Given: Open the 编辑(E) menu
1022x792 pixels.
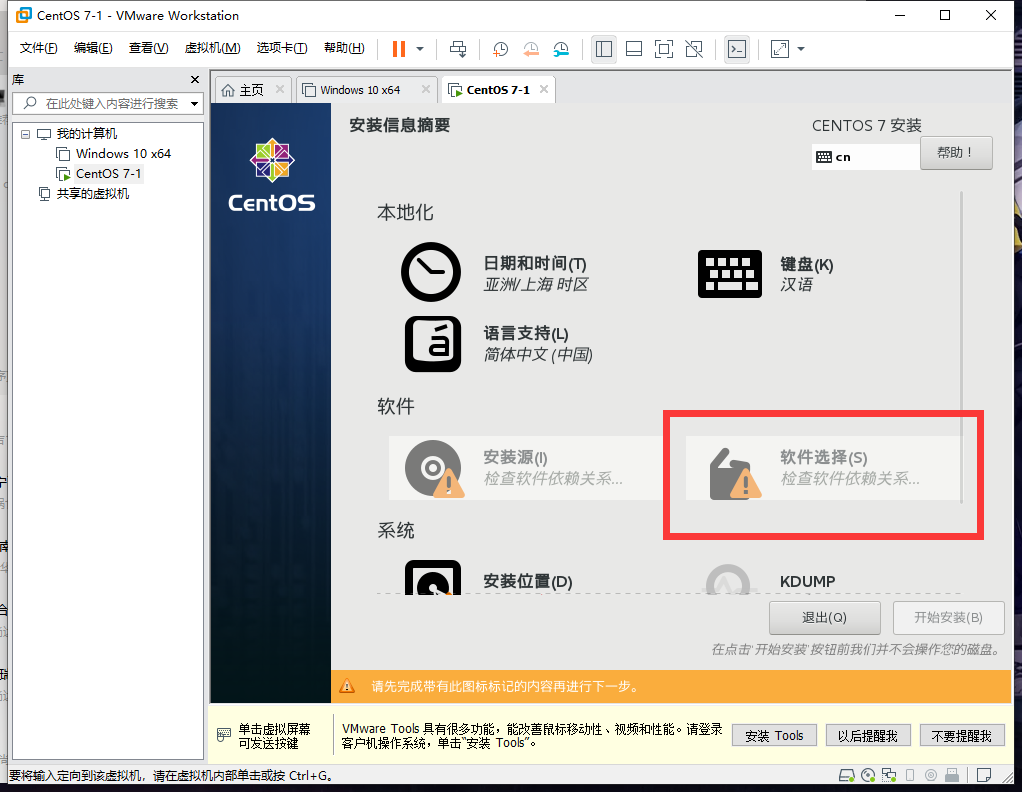Looking at the screenshot, I should click(x=93, y=48).
